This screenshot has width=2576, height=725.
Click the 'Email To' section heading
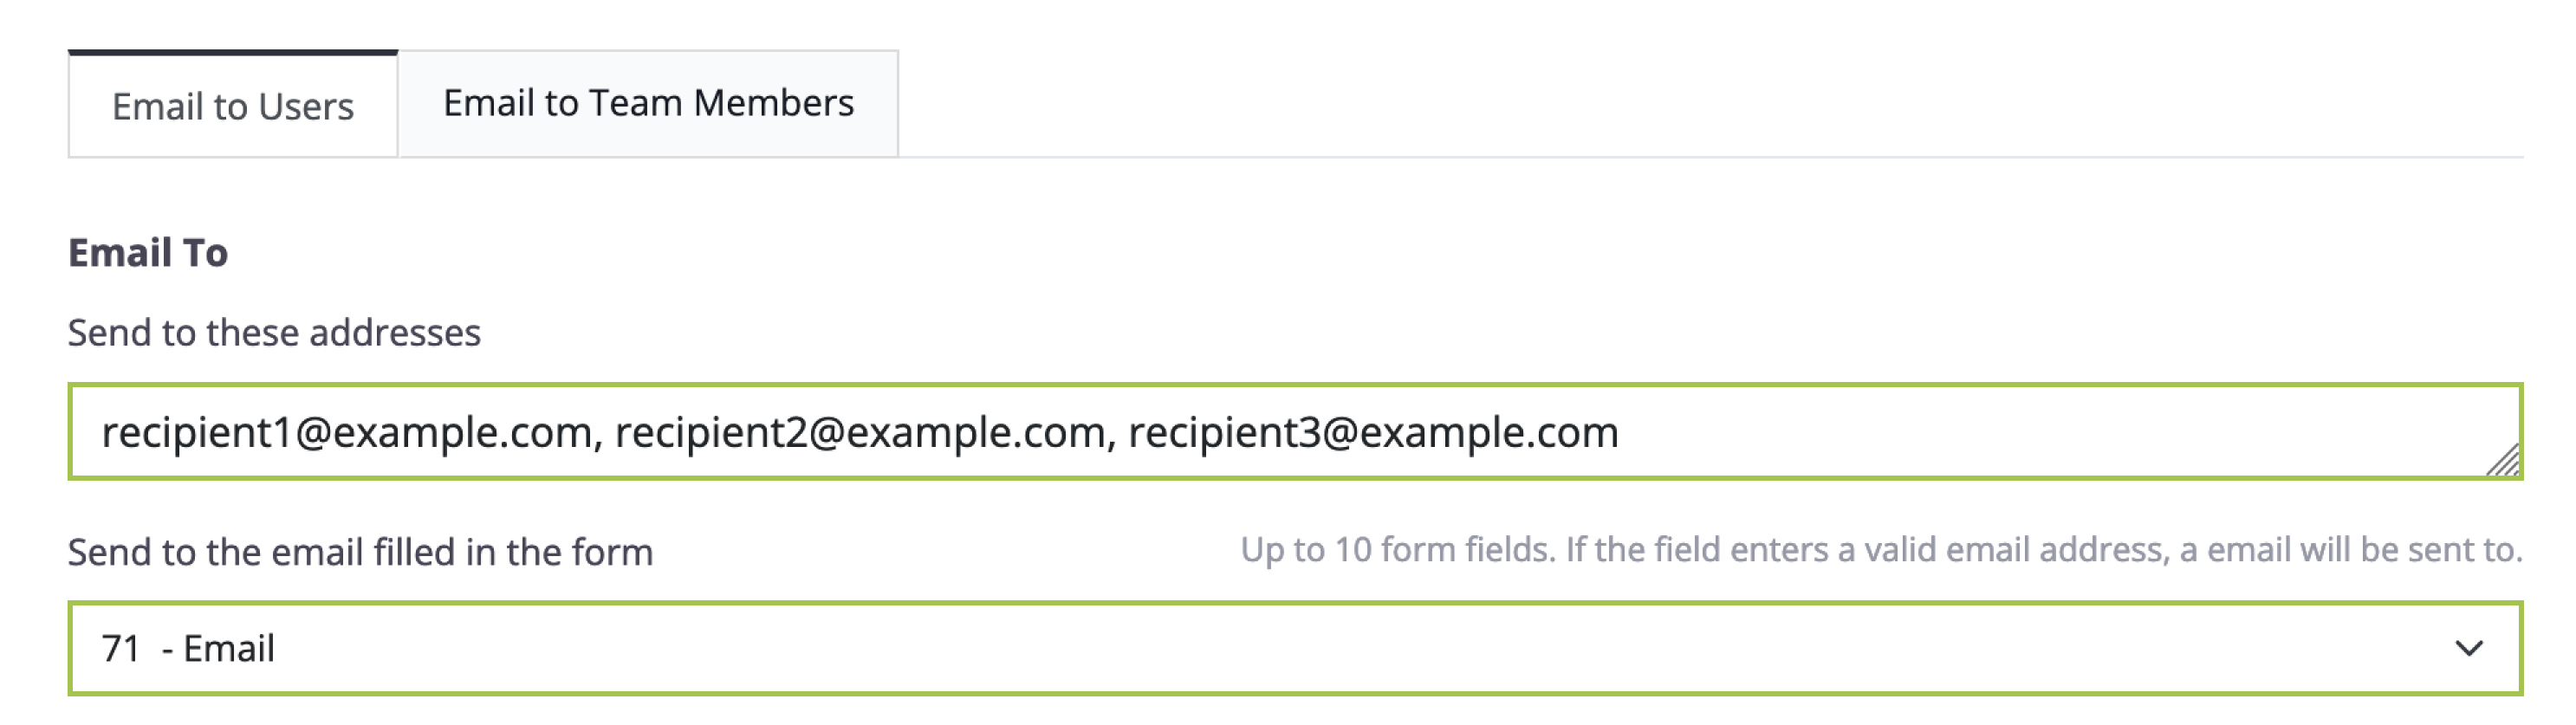coord(148,253)
